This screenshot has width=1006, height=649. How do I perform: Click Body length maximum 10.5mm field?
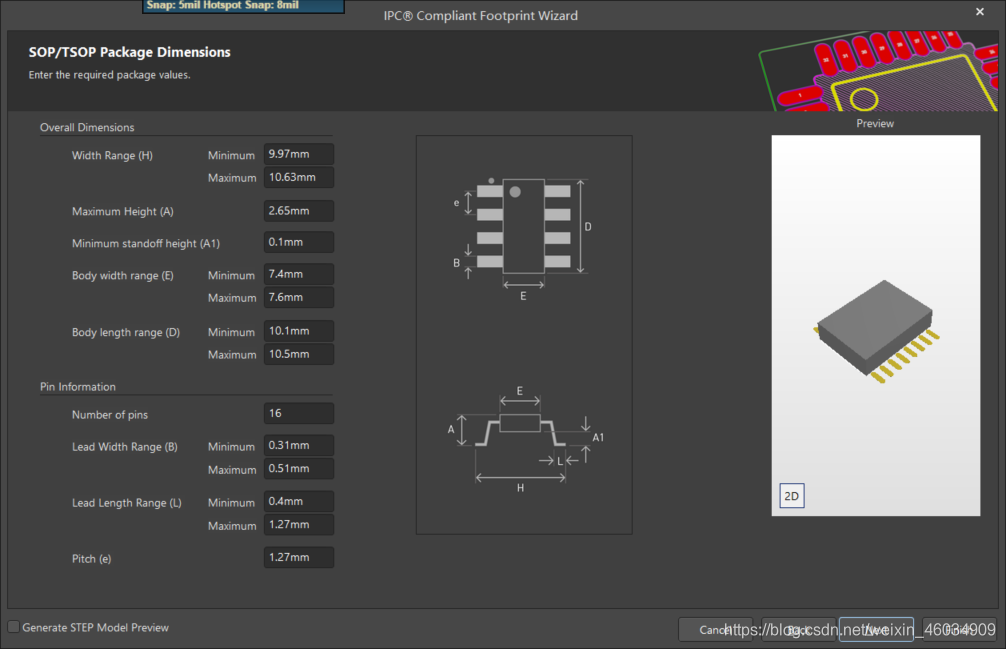tap(298, 354)
